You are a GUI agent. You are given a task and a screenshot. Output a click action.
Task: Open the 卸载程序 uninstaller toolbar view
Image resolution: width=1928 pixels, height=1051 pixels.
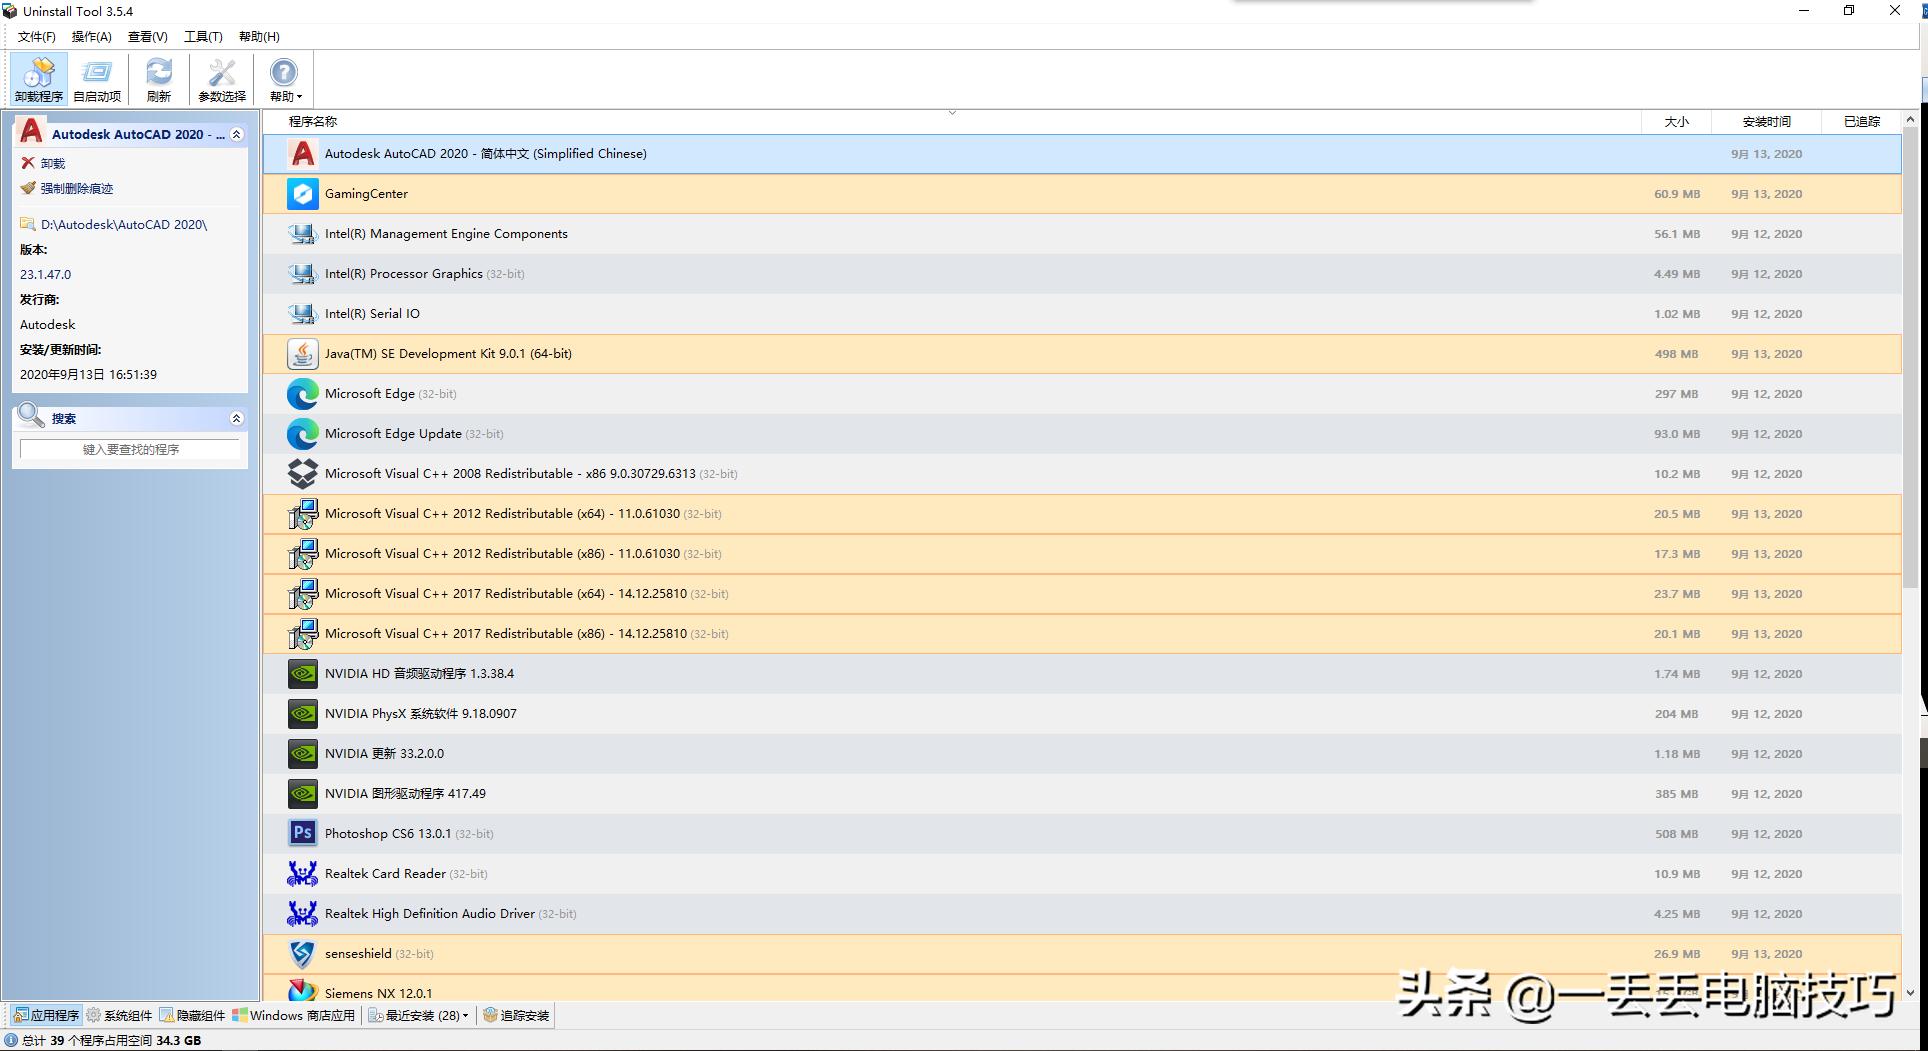tap(39, 79)
